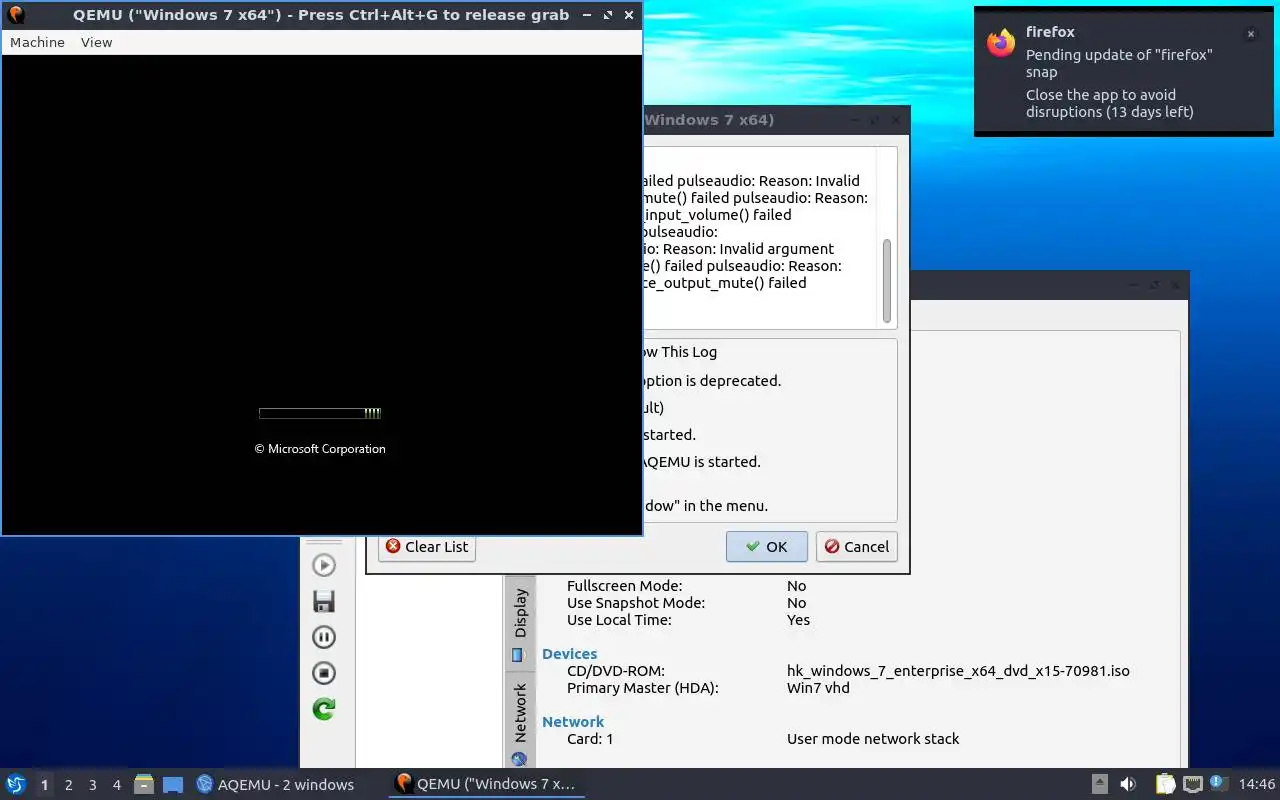The image size is (1280, 800).
Task: Click the small icon below Display tab
Action: click(517, 655)
